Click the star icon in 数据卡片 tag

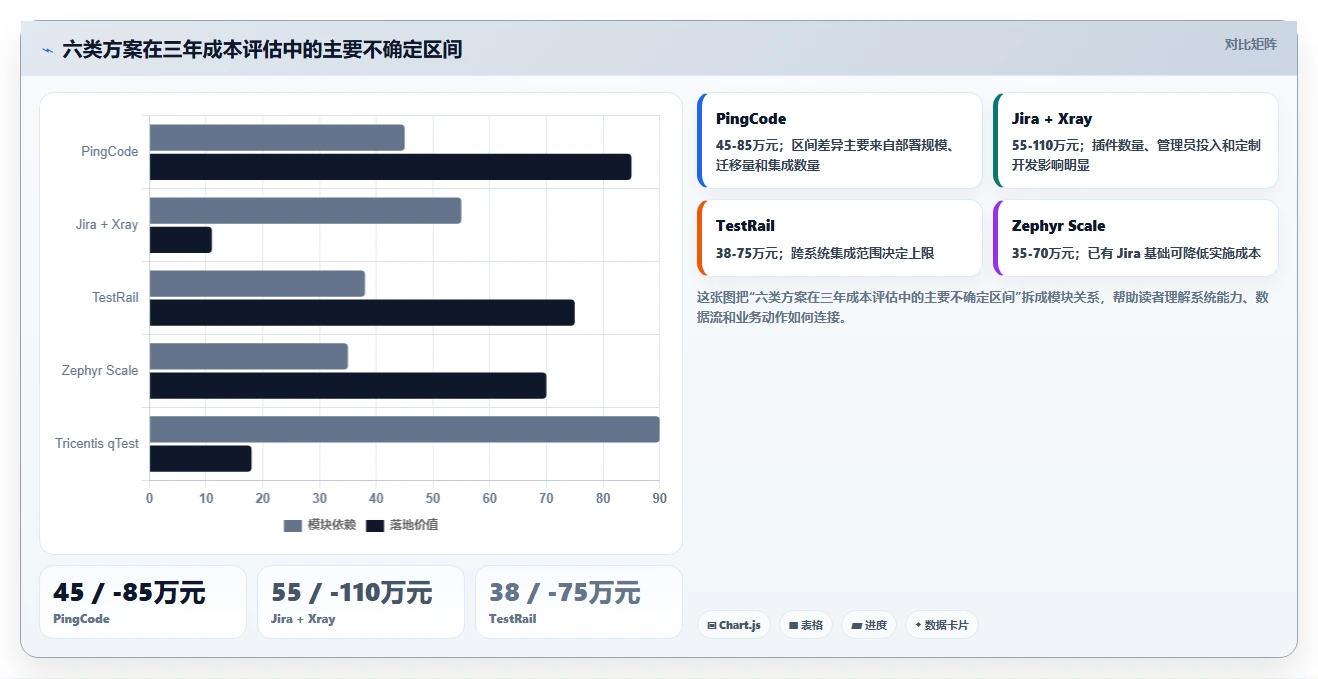tap(918, 625)
